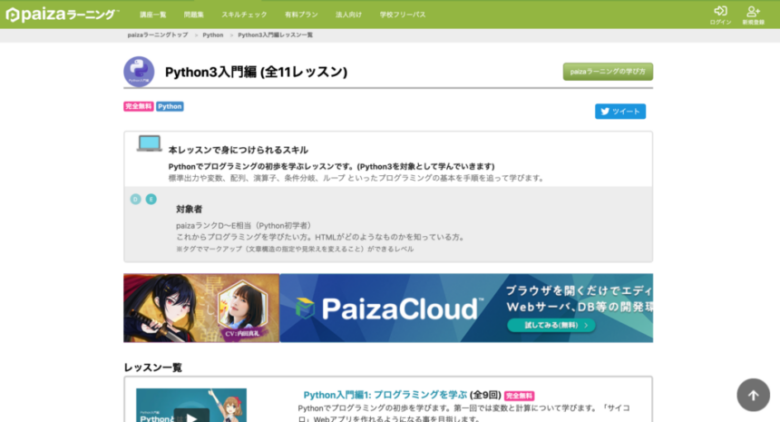Open the PaizaCloud banner advertisement
The image size is (780, 422).
pyautogui.click(x=466, y=308)
